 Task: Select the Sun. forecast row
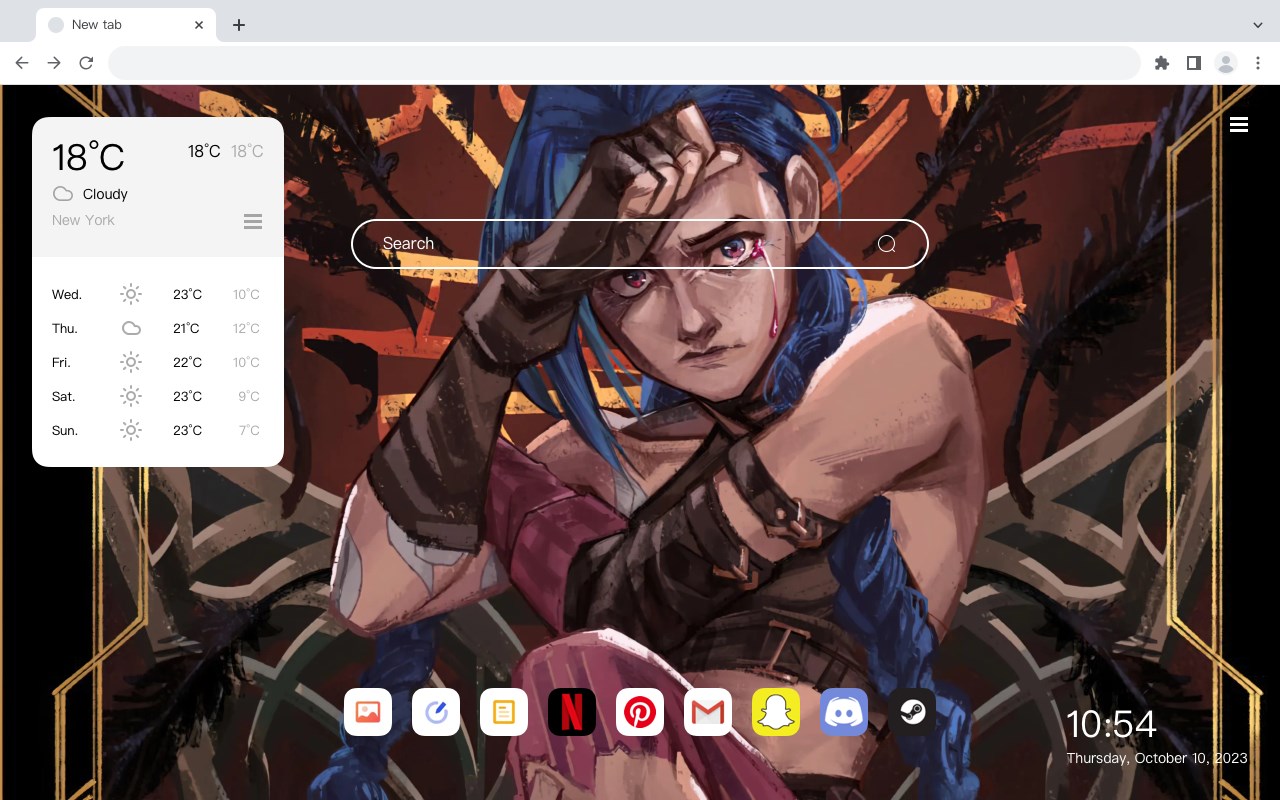point(158,430)
